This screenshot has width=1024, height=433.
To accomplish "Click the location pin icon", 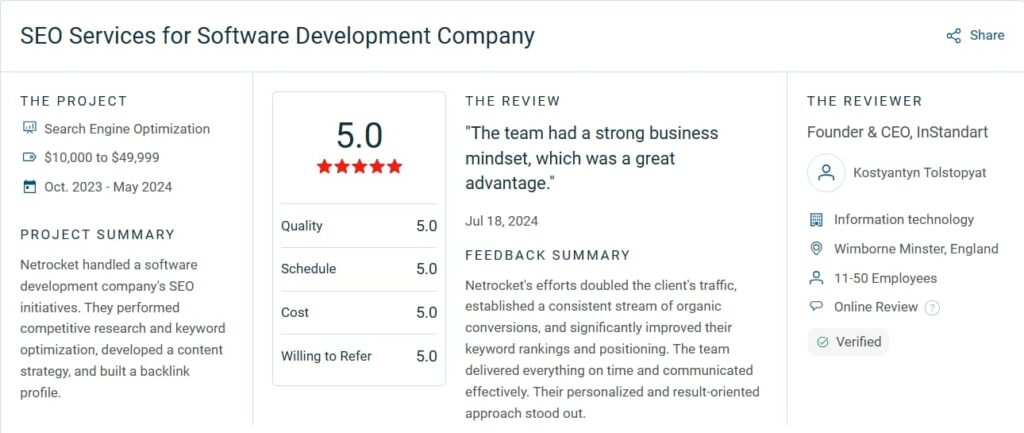I will click(816, 248).
